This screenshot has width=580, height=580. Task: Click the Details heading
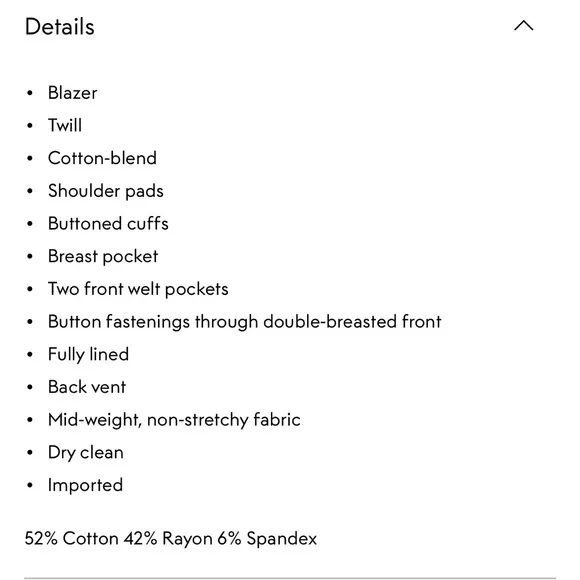[x=60, y=27]
